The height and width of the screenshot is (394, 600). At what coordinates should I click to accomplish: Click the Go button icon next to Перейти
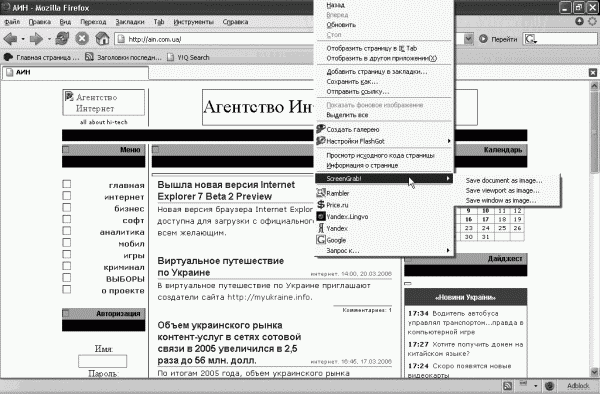click(x=483, y=39)
